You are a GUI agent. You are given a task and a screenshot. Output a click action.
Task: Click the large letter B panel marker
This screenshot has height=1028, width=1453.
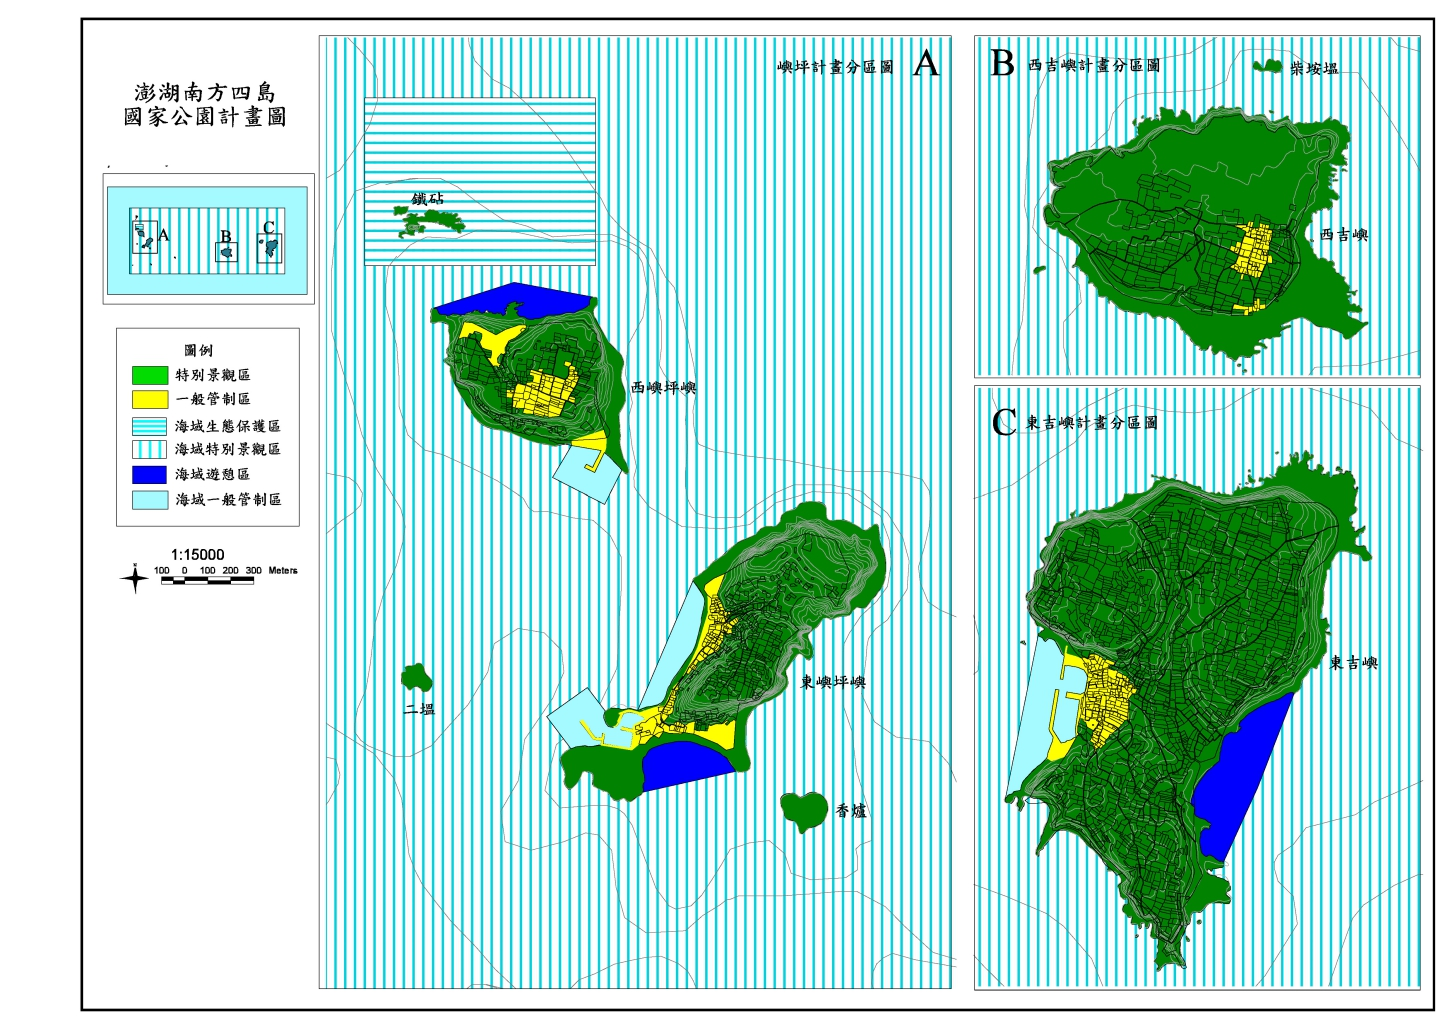1002,63
